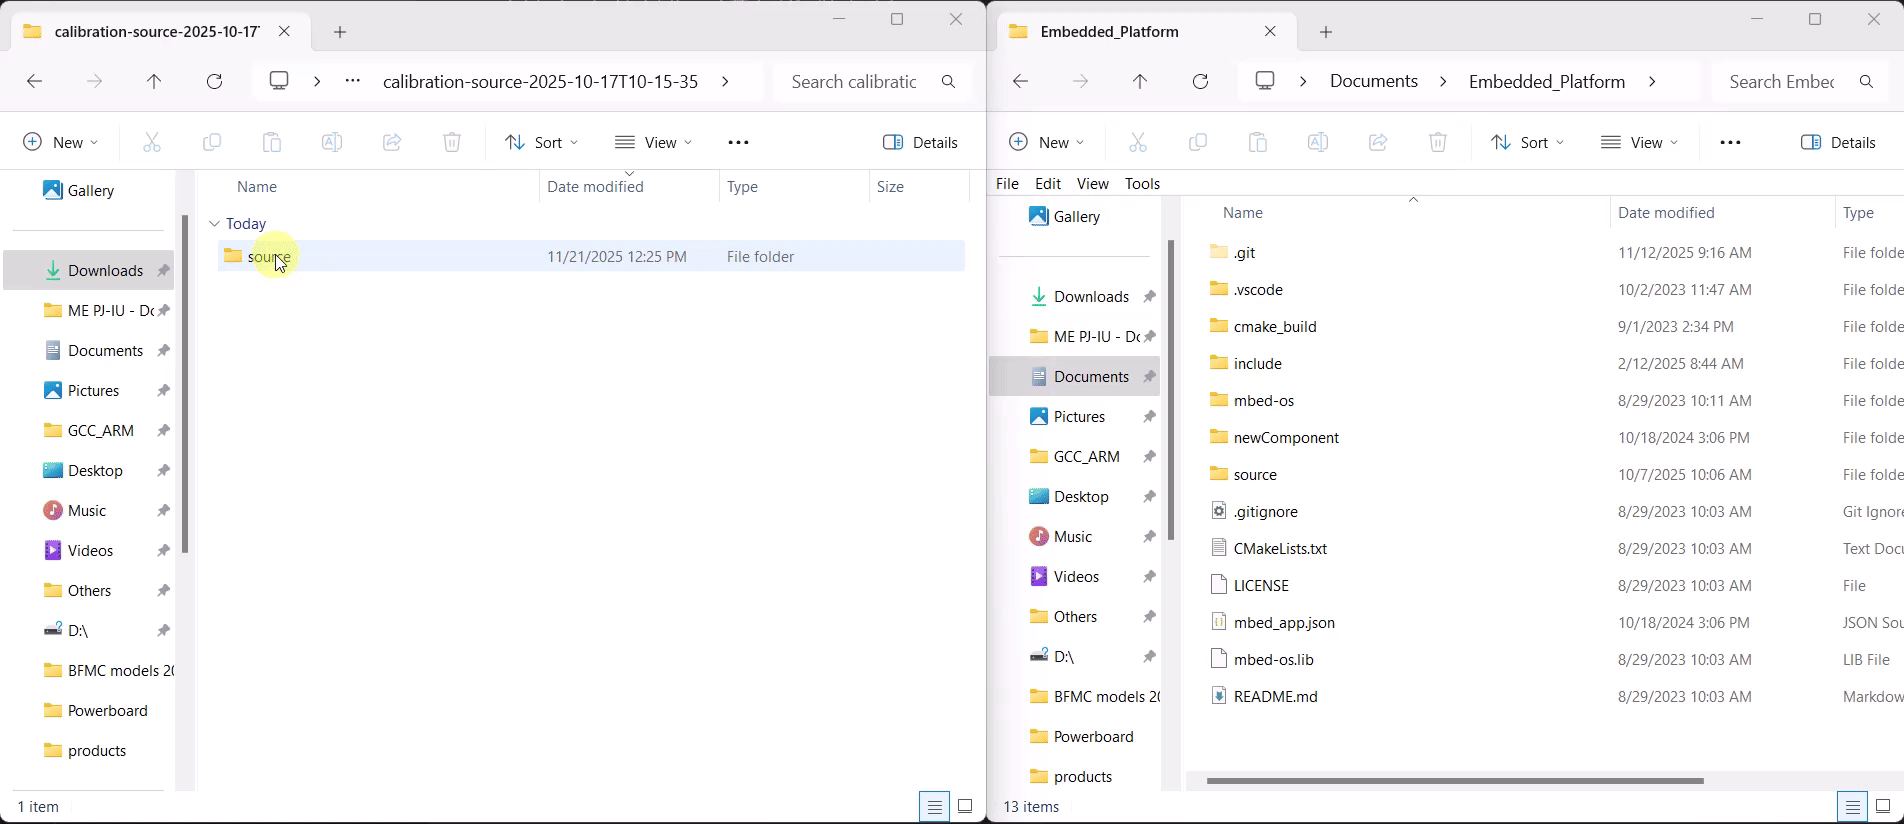
Task: Toggle Details pane in left window
Action: [x=921, y=143]
